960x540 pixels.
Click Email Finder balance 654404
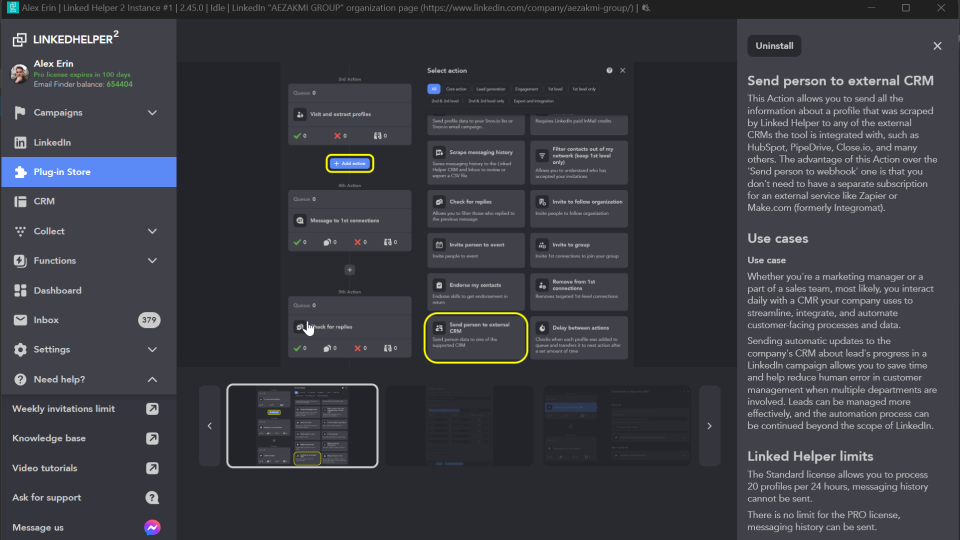pos(83,84)
